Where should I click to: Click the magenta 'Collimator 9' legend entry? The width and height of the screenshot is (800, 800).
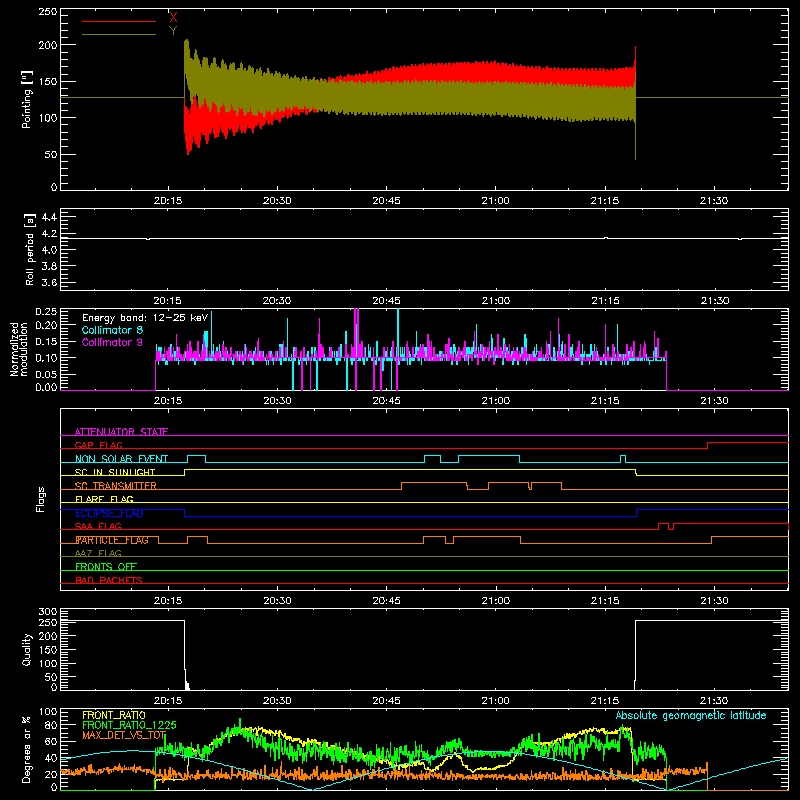pos(112,342)
